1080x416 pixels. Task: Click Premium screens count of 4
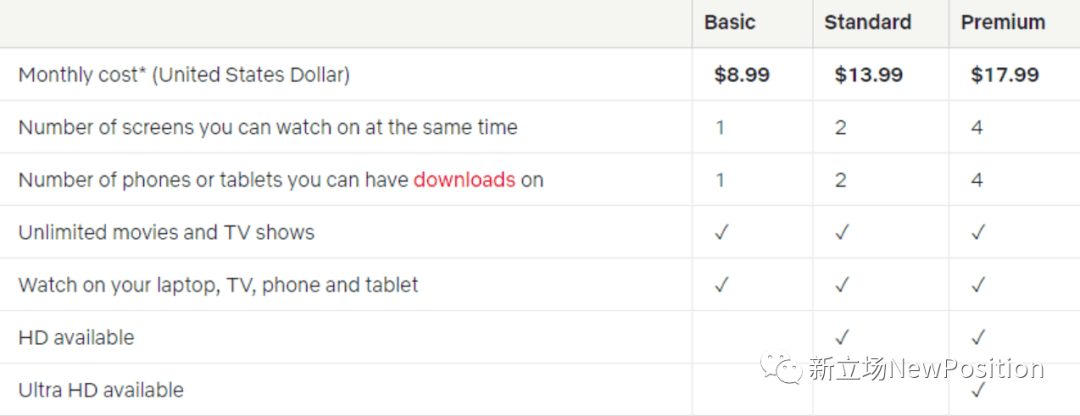coord(977,127)
